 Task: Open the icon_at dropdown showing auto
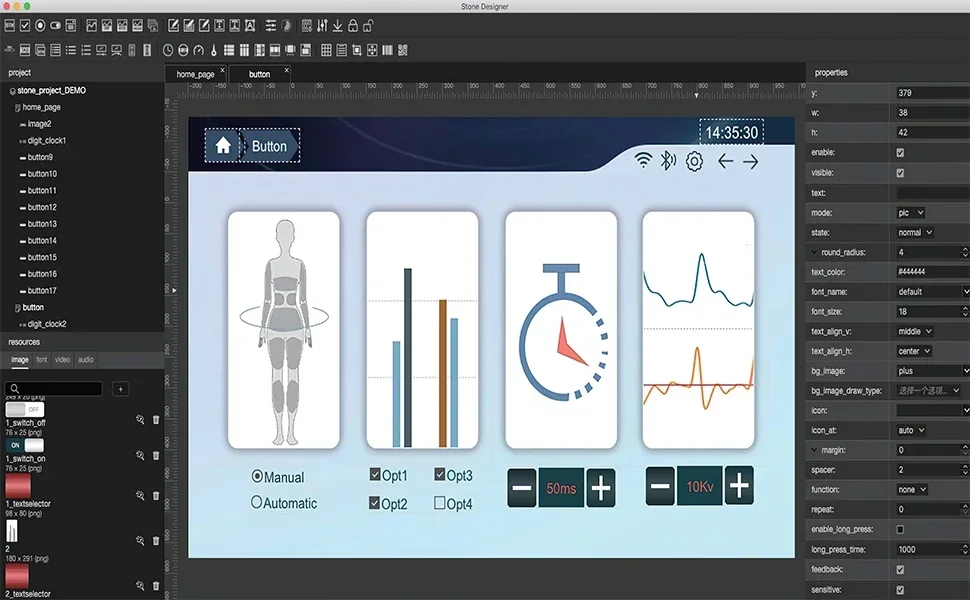(911, 431)
